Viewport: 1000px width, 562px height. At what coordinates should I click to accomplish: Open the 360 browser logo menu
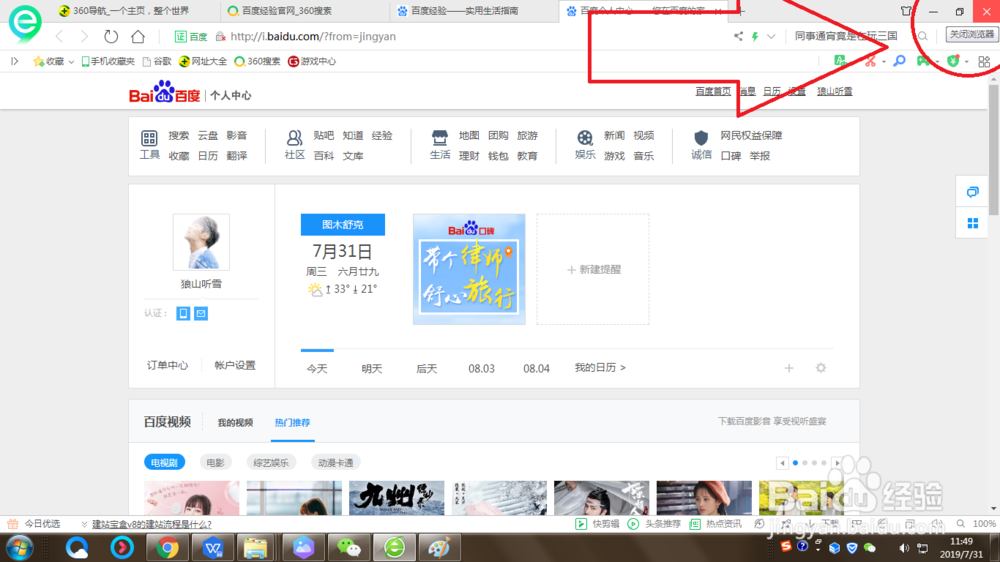coord(24,22)
